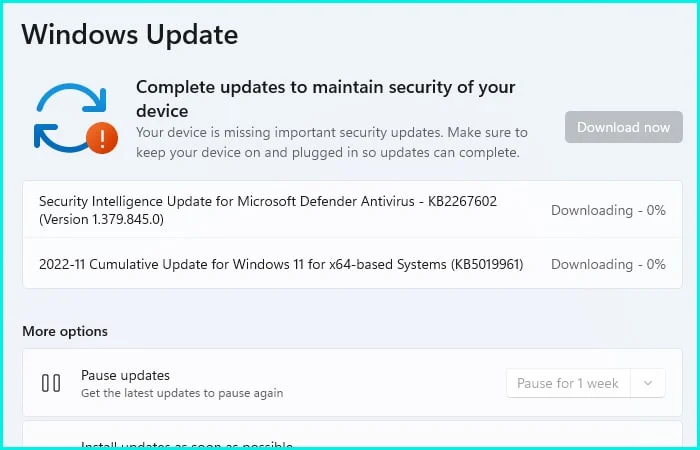Select the Security Intelligence Update for Defender entry
This screenshot has width=700, height=450.
click(267, 201)
